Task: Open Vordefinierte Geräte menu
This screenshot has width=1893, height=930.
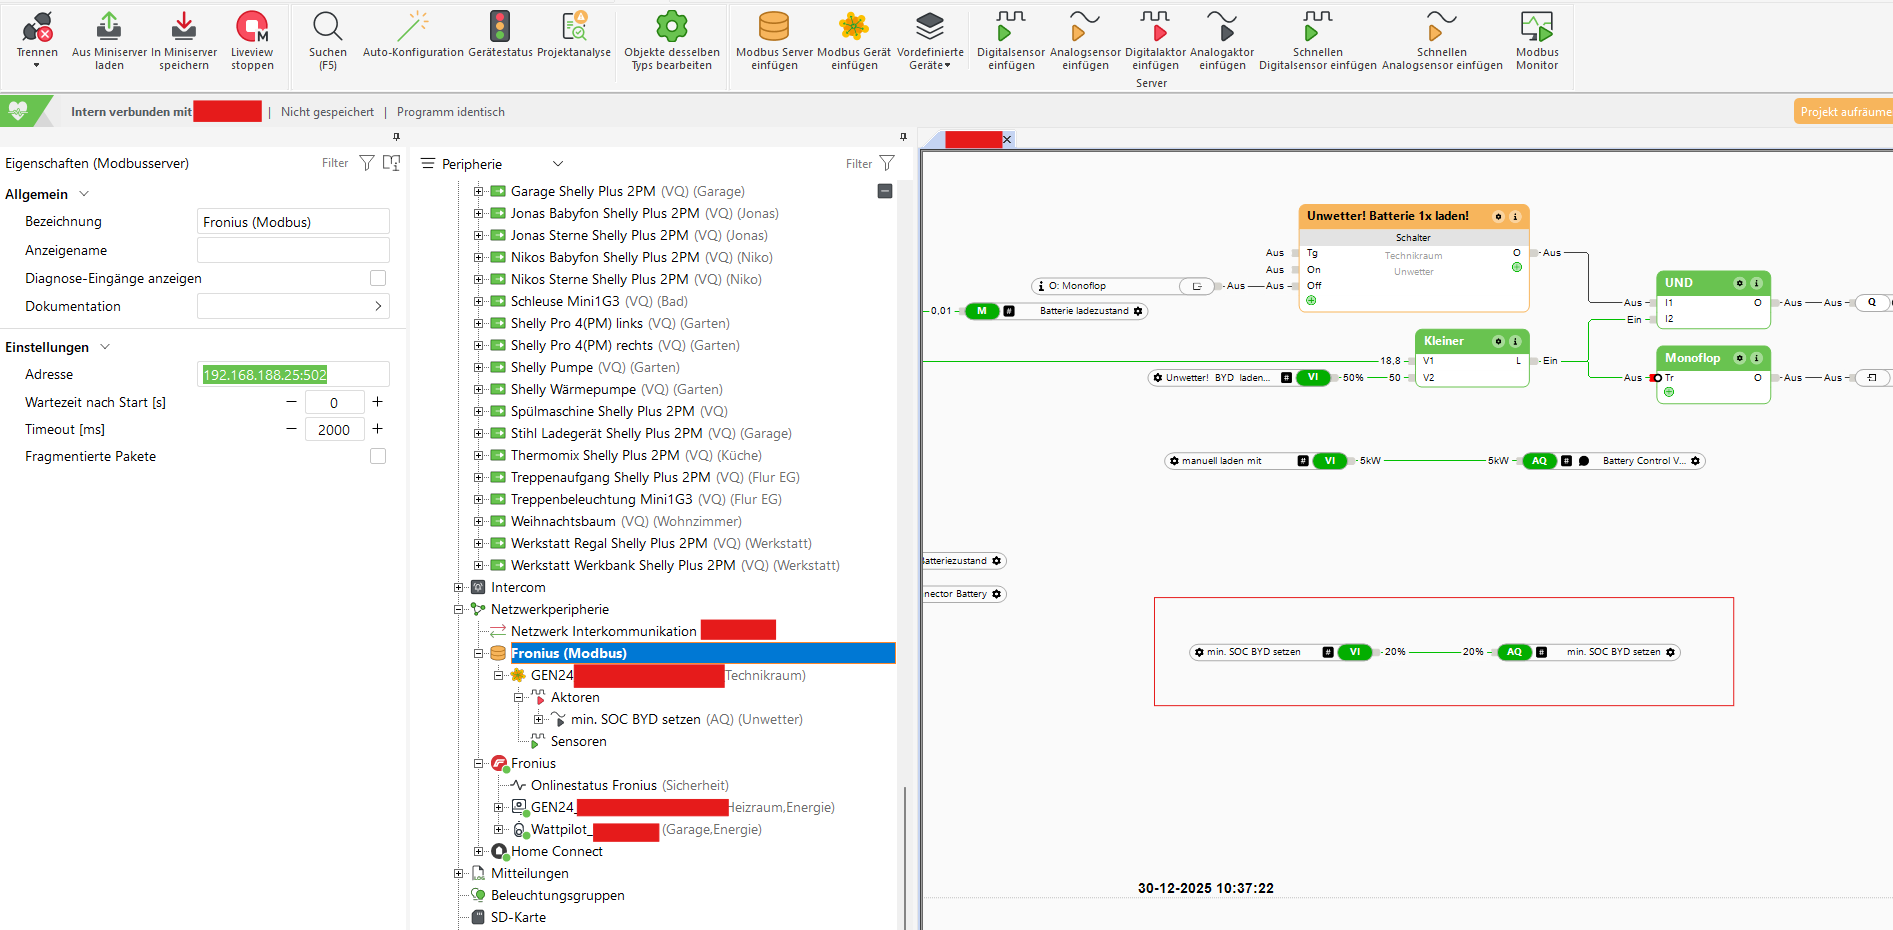Action: 930,40
